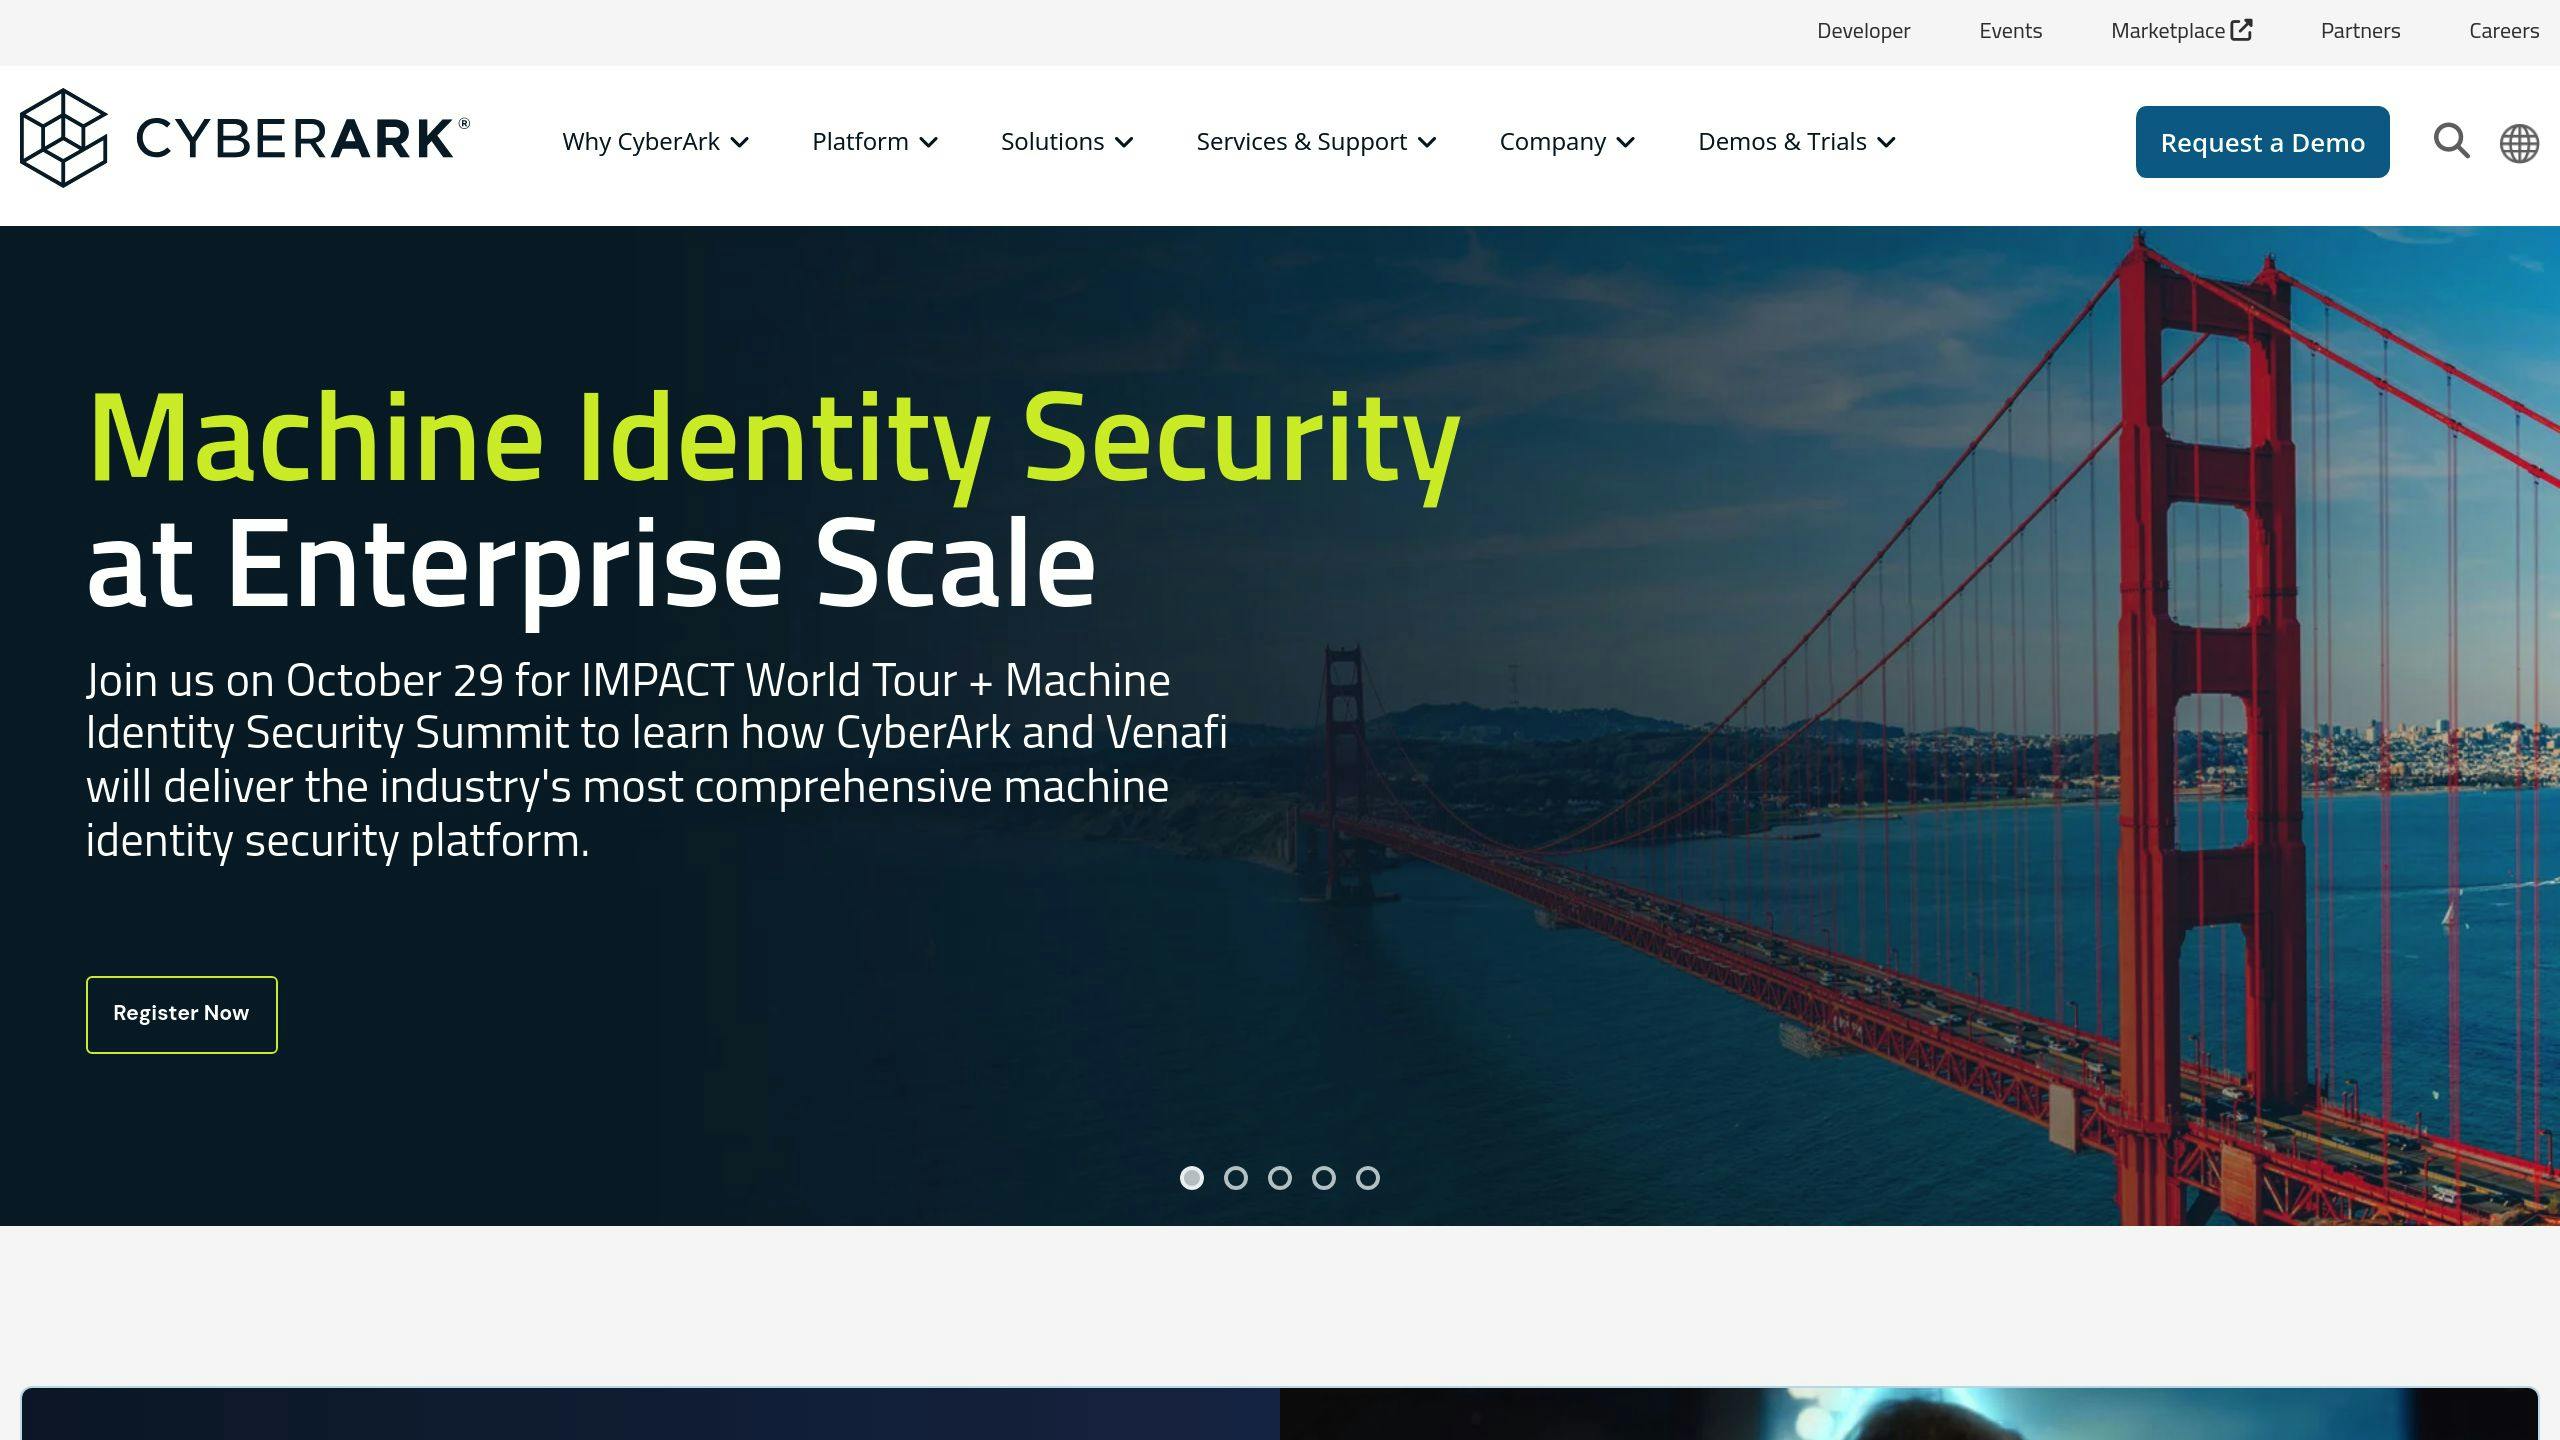Expand the Solutions menu chevron
Screen dimensions: 2560x1440
[x=1124, y=143]
